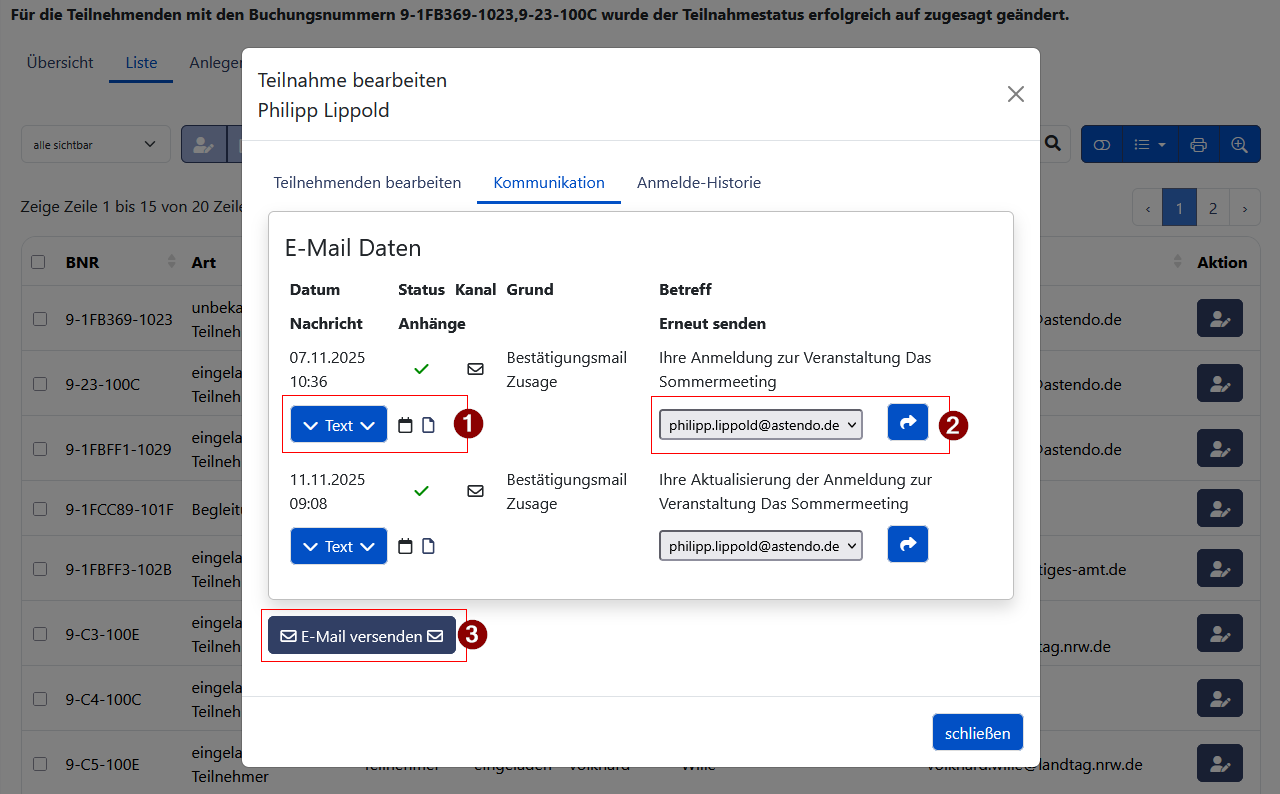Enable the checkbox beside 9-C3-100E
This screenshot has height=794, width=1280.
tap(39, 633)
